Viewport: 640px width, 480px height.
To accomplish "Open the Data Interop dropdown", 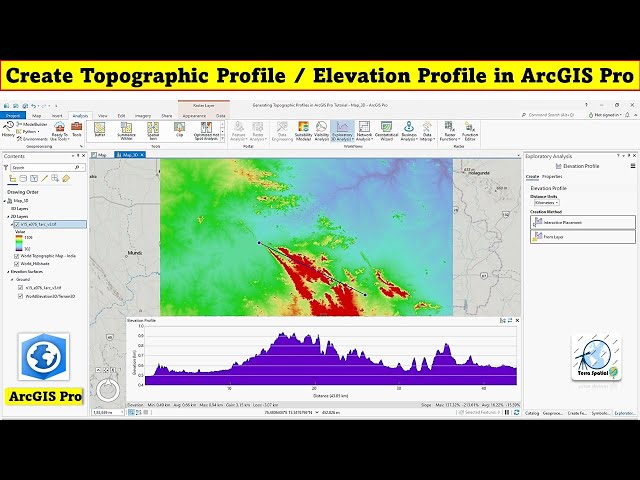I will pos(427,131).
